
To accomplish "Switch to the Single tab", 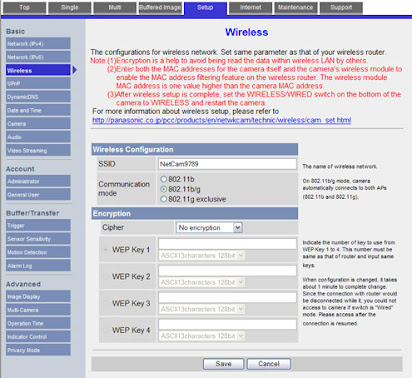I will pos(70,8).
